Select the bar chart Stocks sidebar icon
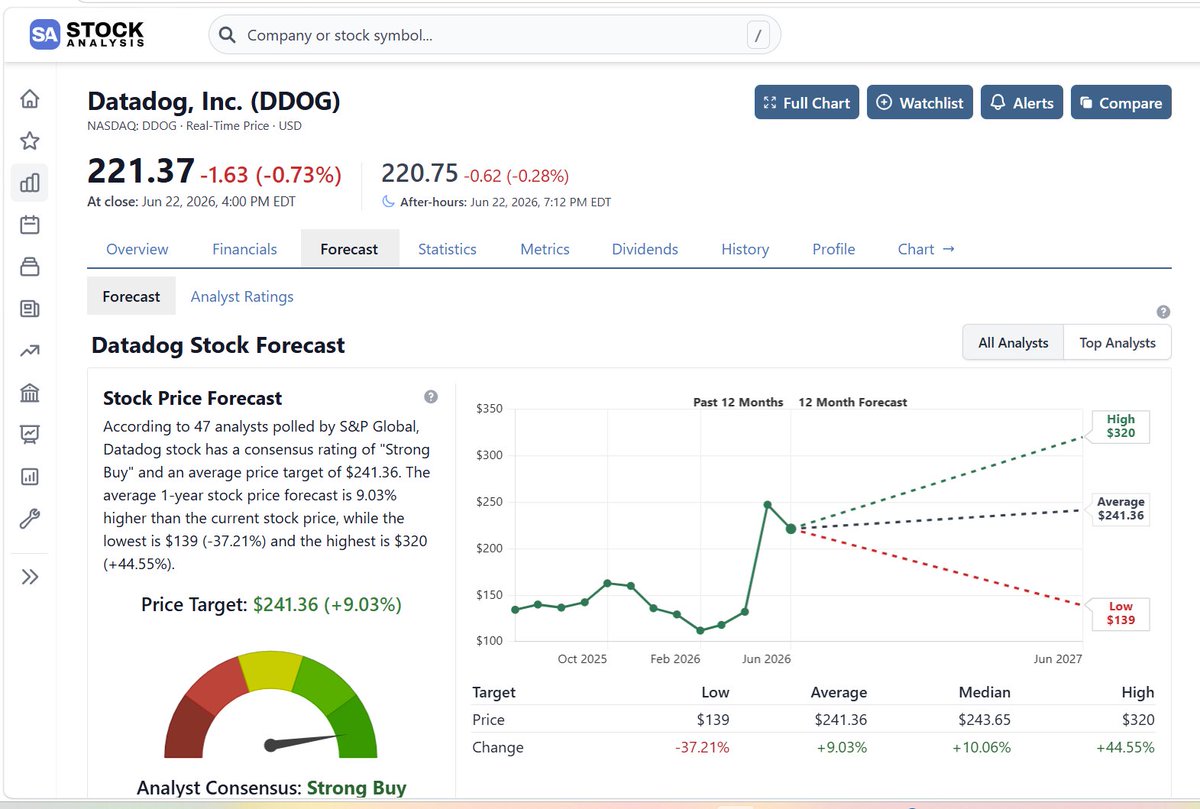The image size is (1200, 809). tap(30, 182)
